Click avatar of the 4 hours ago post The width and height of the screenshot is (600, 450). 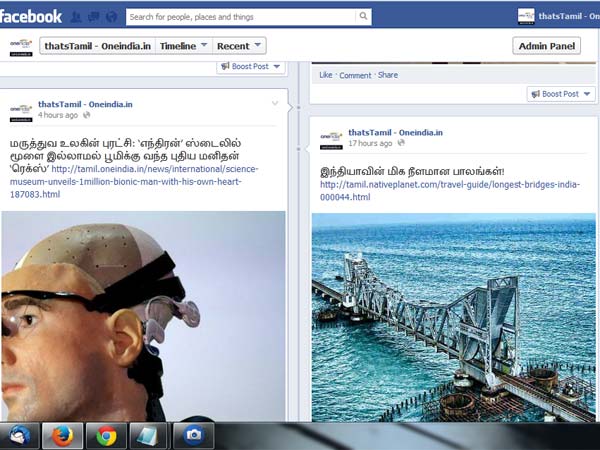[x=21, y=111]
